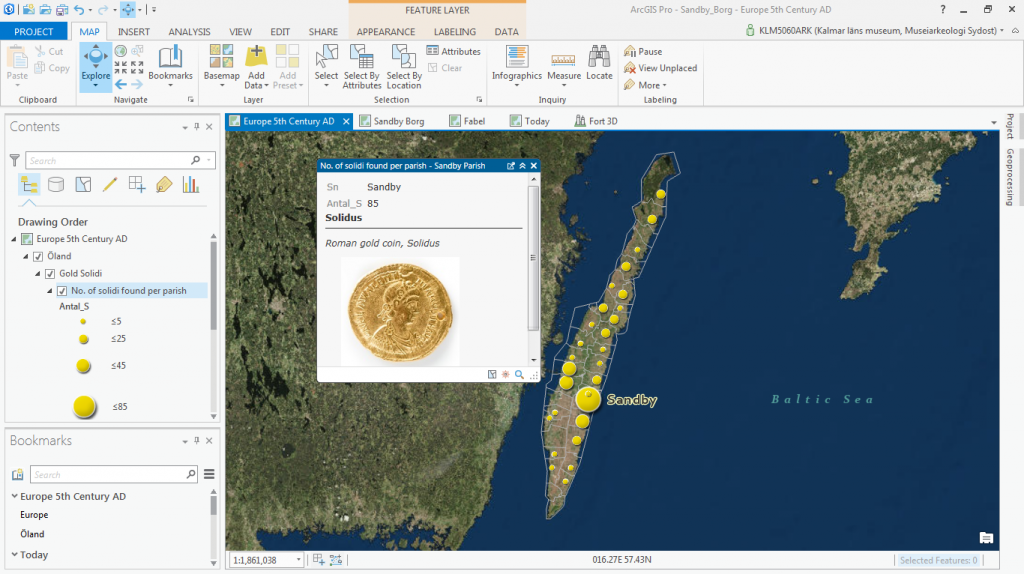Click the New Bookmark icon

(18, 474)
